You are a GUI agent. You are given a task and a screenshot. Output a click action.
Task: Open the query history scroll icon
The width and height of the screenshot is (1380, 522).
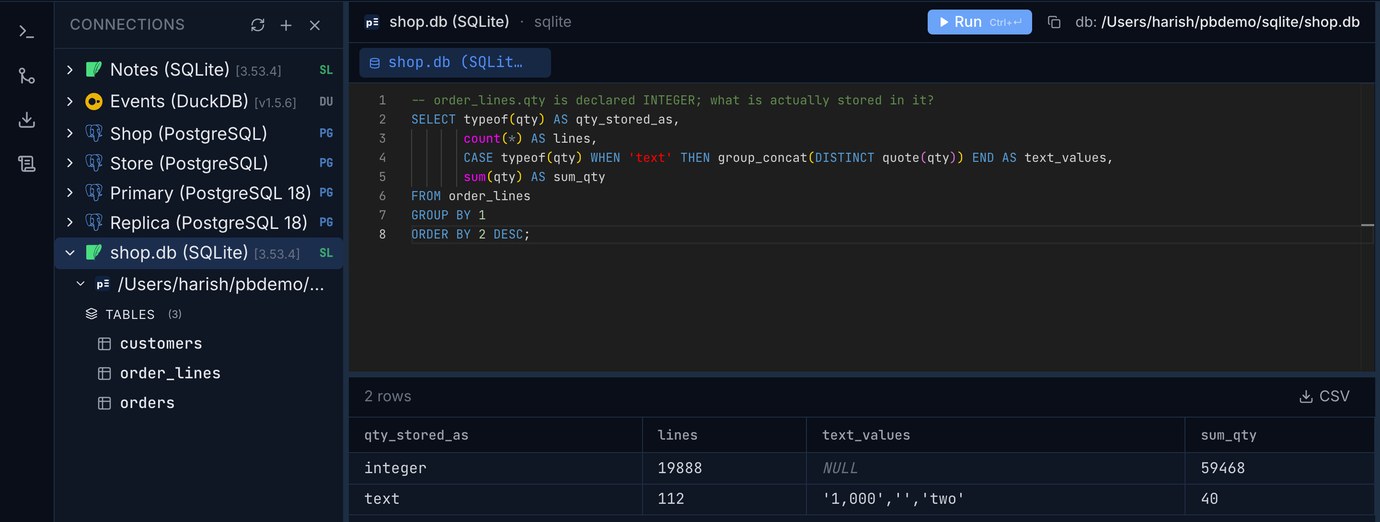coord(27,164)
